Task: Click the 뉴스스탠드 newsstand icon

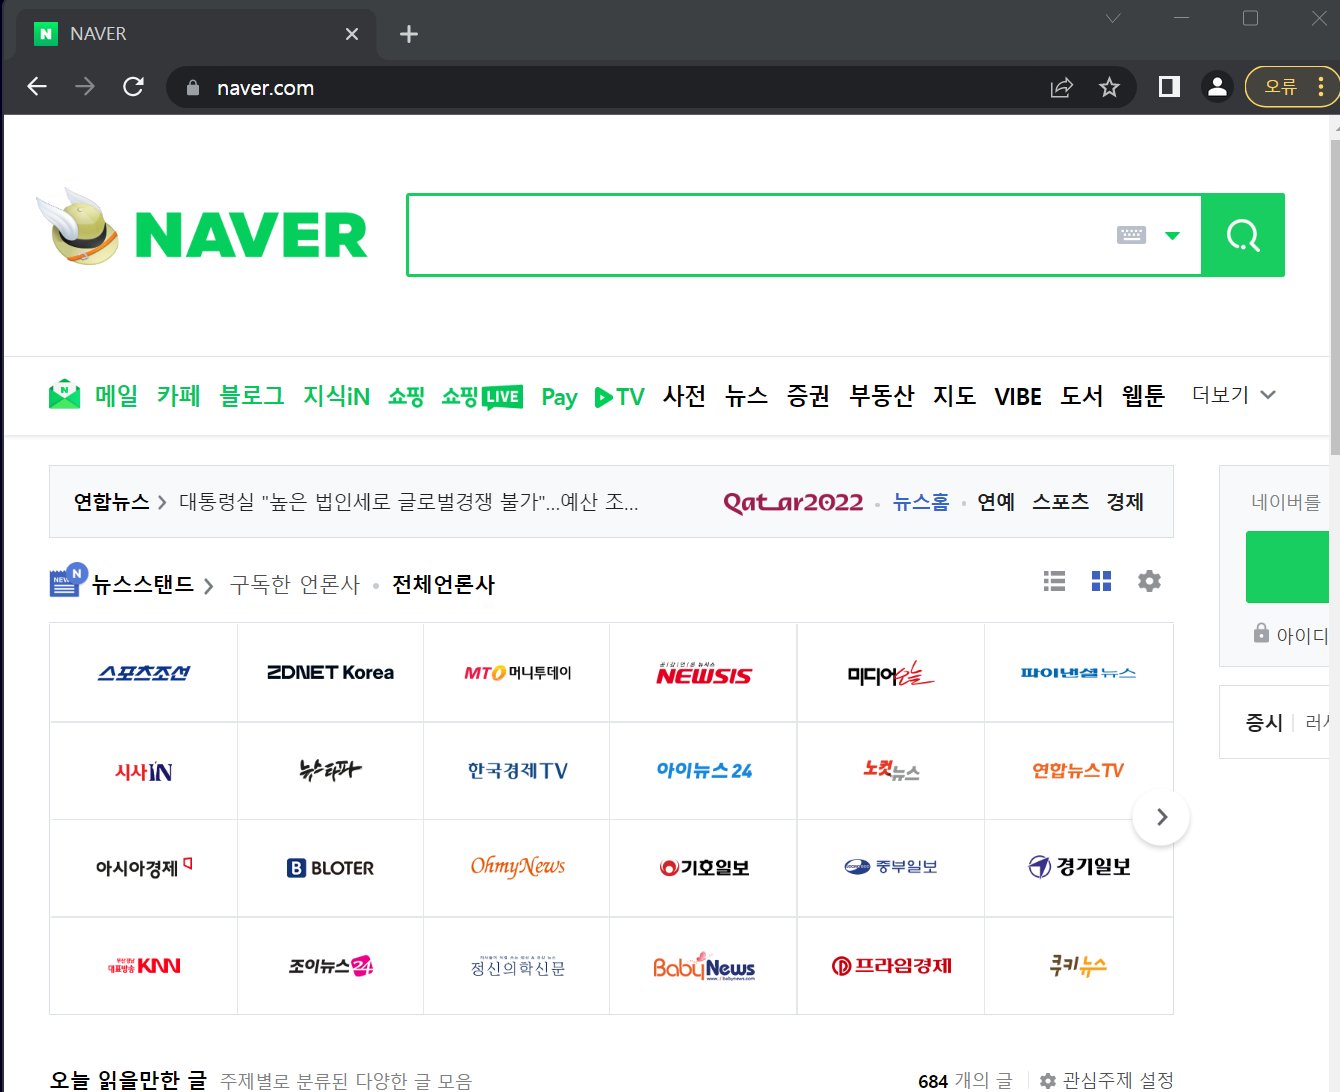Action: [68, 580]
